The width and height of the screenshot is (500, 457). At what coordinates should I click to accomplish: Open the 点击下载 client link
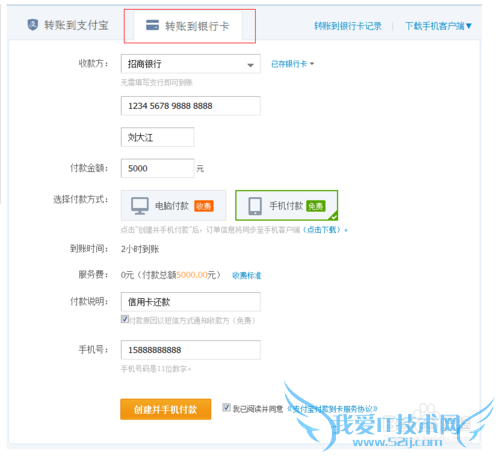pos(323,230)
